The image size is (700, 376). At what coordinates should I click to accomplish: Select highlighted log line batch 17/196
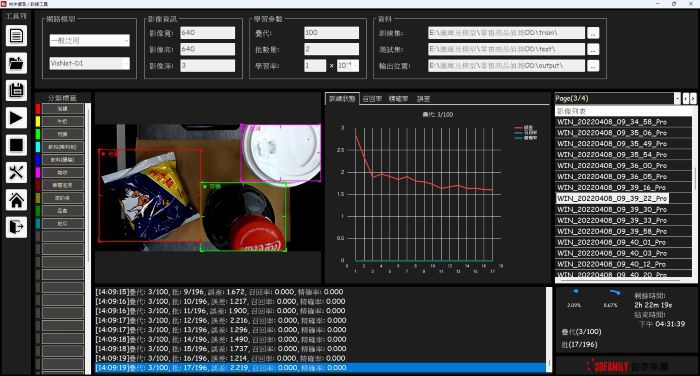[320, 368]
